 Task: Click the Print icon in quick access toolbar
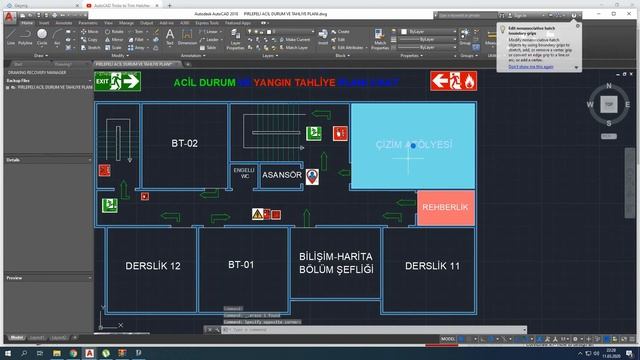(x=55, y=15)
